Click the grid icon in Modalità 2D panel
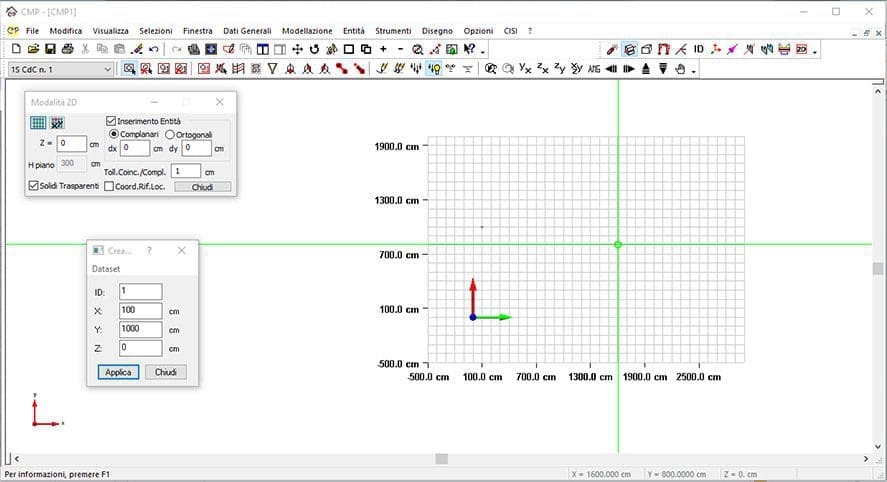The height and width of the screenshot is (482, 887). pos(38,123)
